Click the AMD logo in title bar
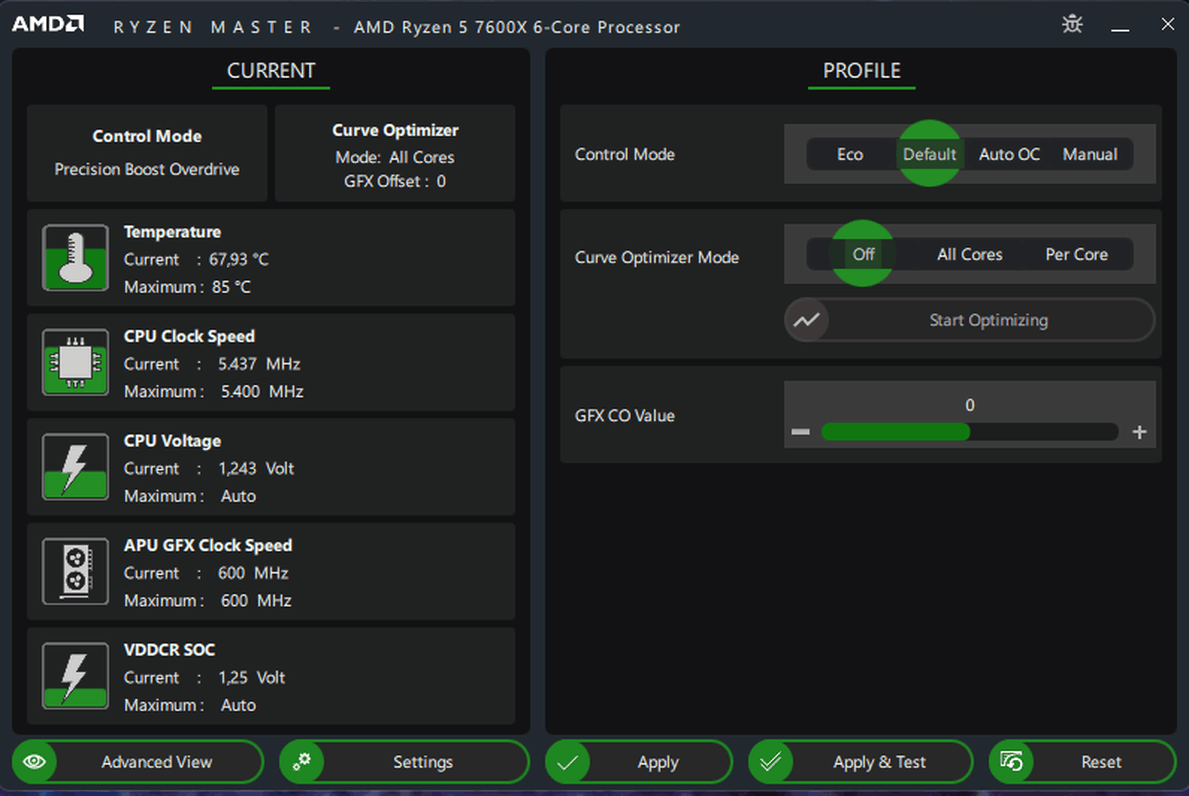Screen dimensions: 1189x796 [48, 24]
